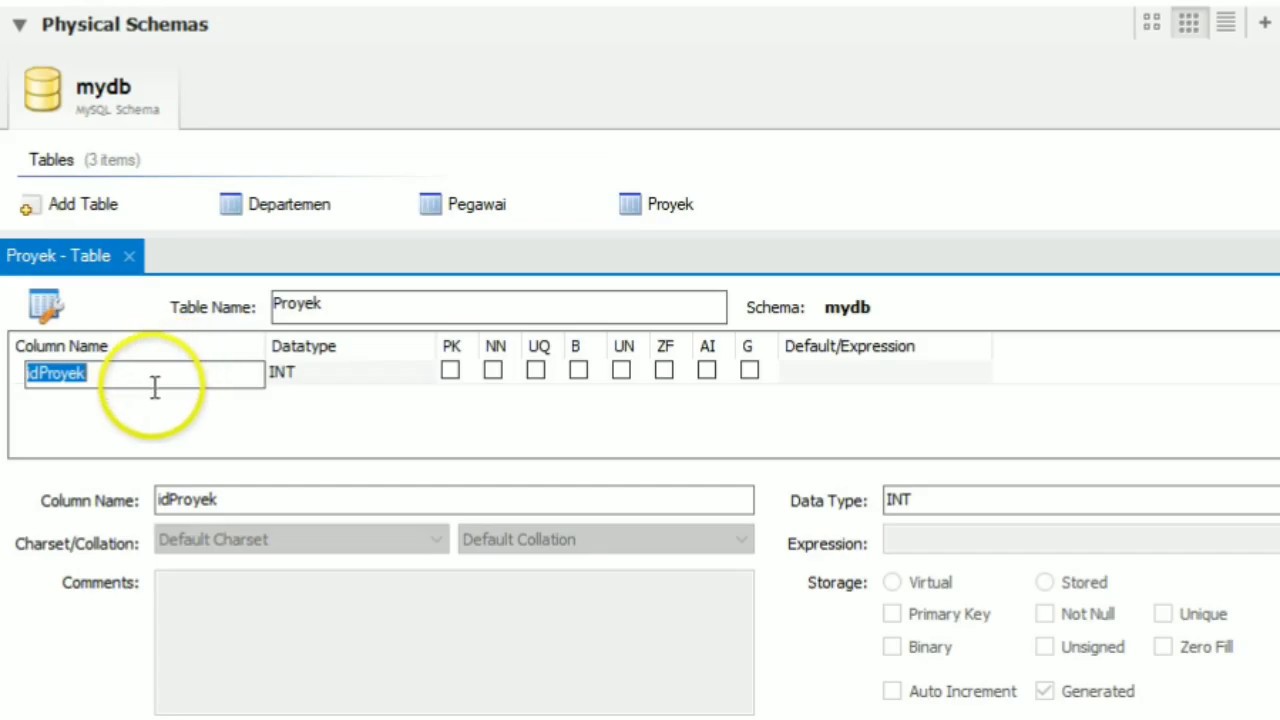Open the Default Collation dropdown

click(x=605, y=540)
